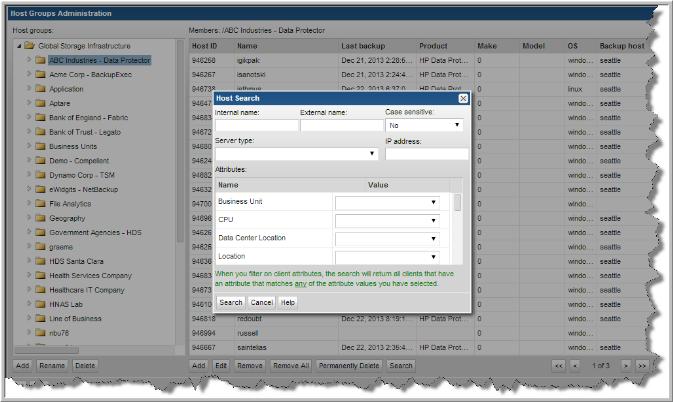
Task: Click the next page arrow
Action: [625, 366]
